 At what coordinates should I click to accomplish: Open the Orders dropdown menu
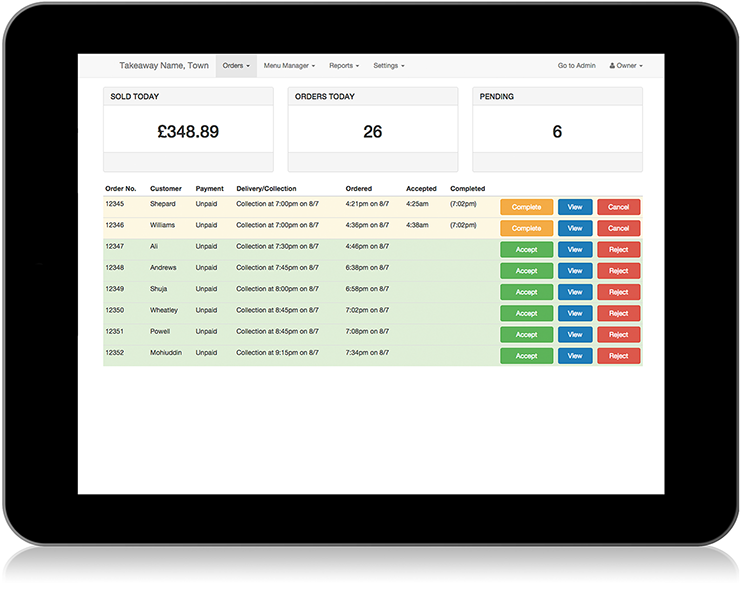[x=236, y=66]
